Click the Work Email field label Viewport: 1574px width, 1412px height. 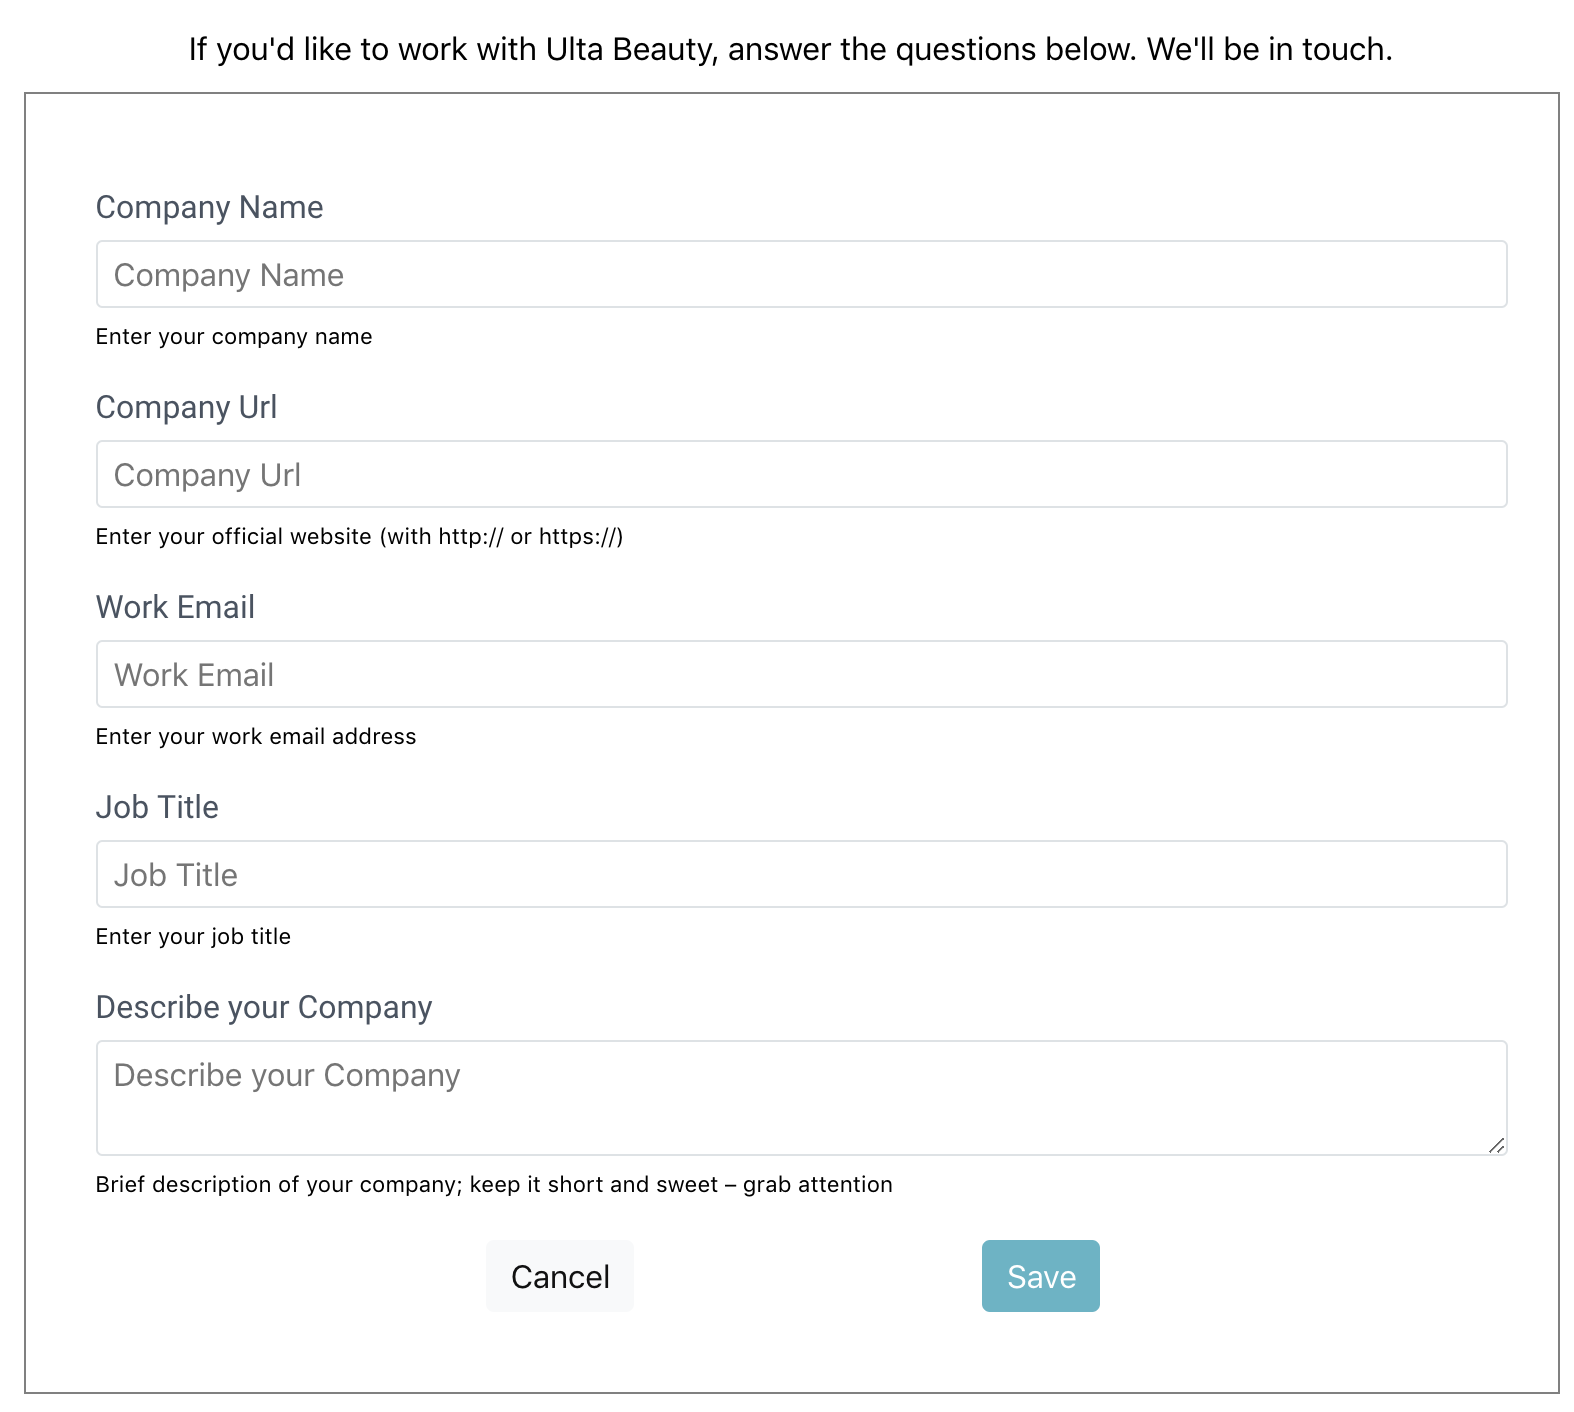point(174,606)
